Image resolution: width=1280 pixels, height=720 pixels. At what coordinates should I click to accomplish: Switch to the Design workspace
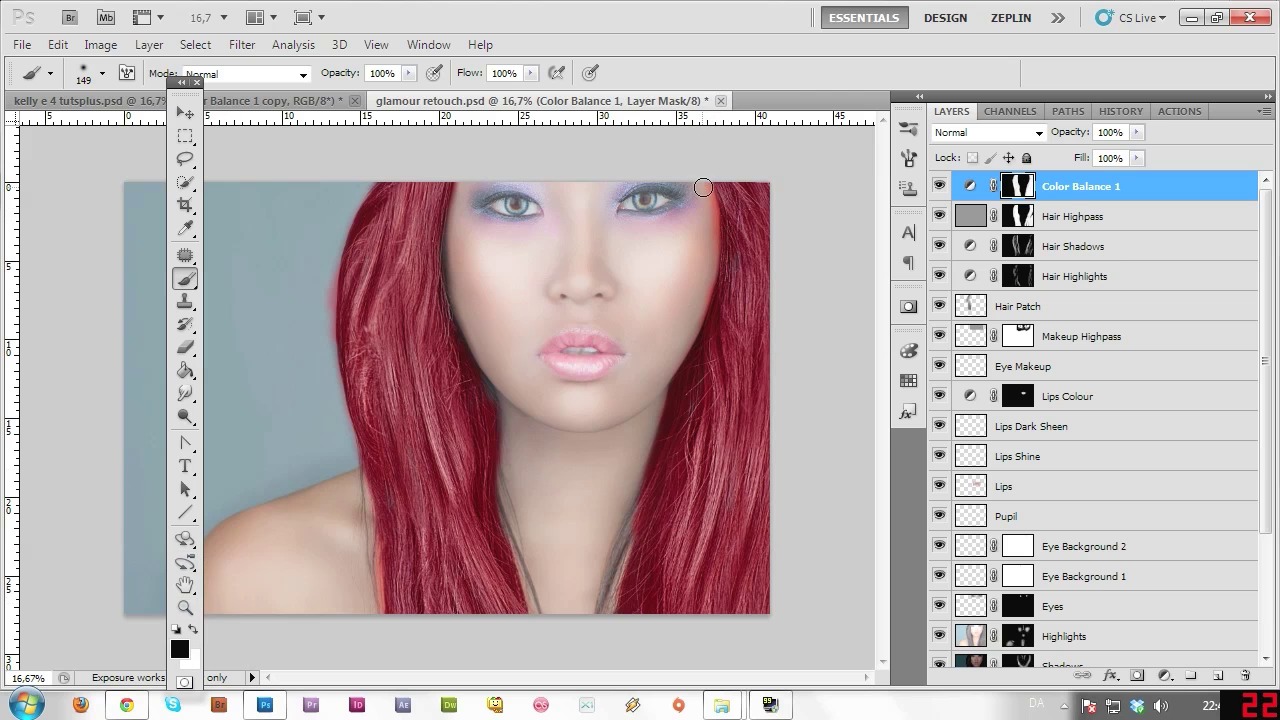[945, 17]
